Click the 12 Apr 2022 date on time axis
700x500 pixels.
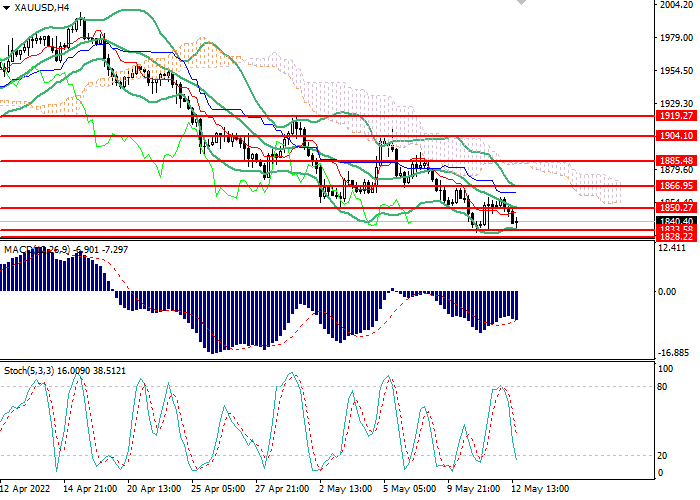(28, 490)
